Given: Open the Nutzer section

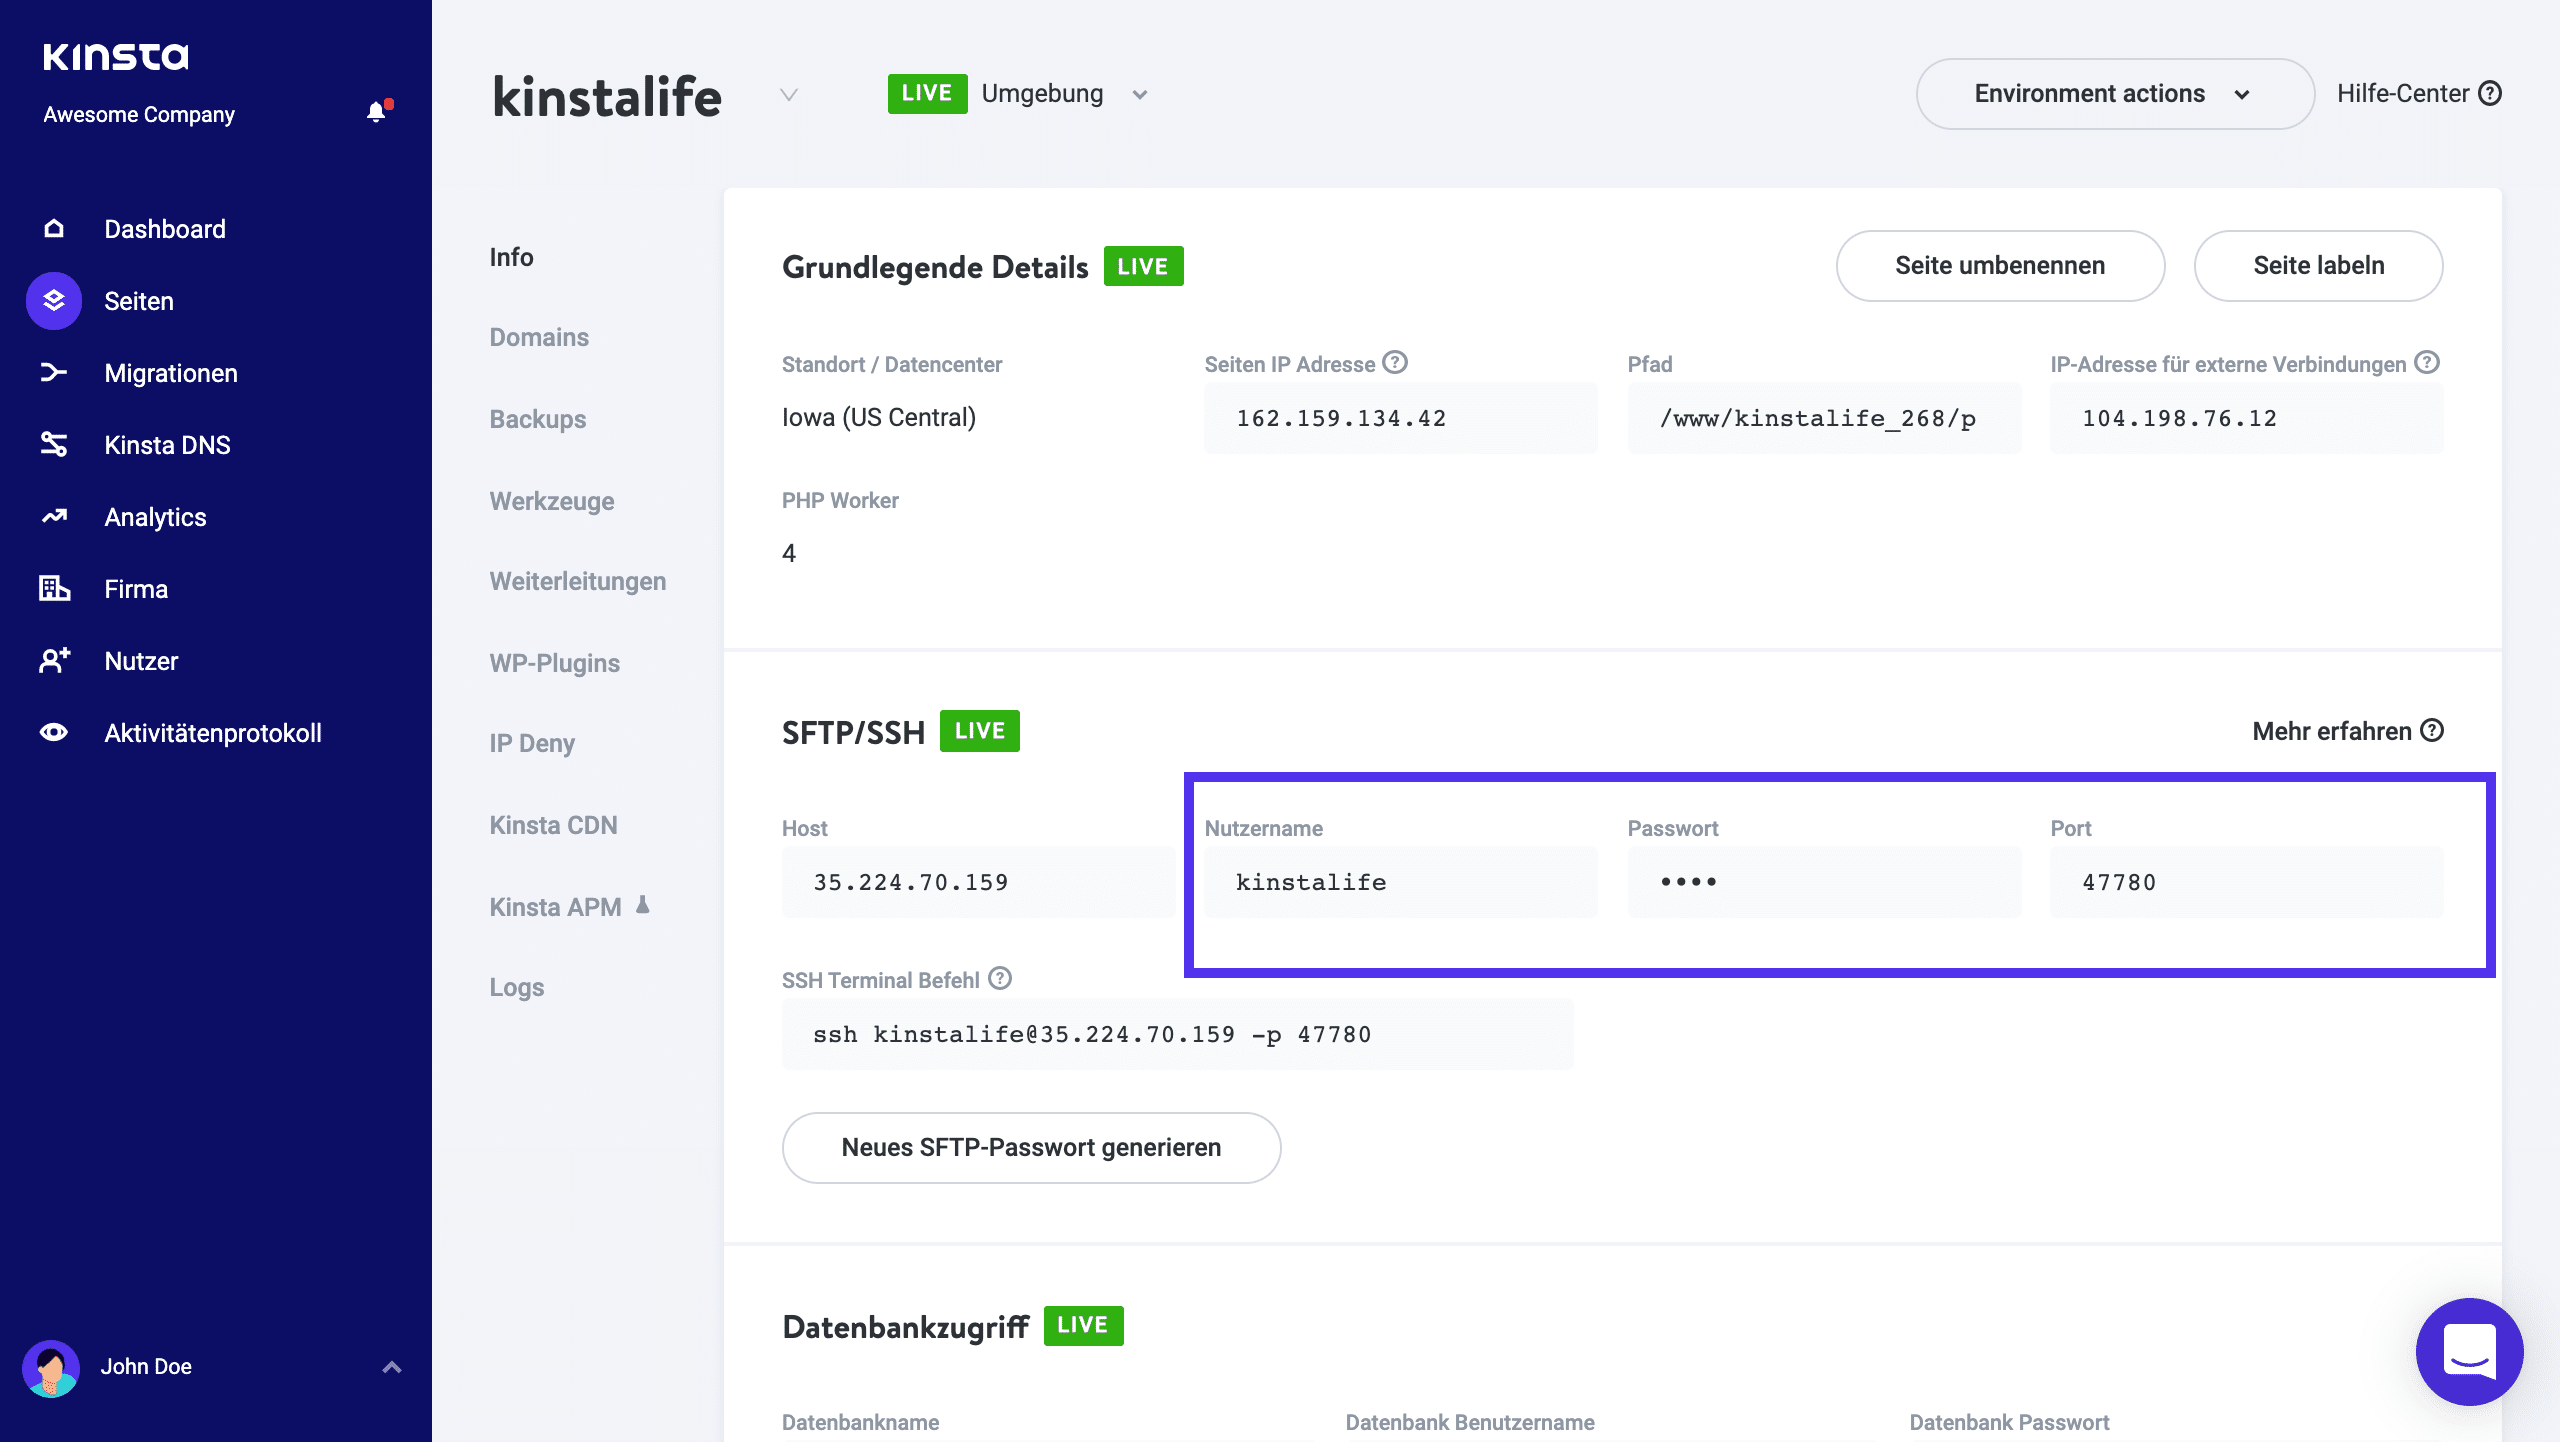Looking at the screenshot, I should [140, 660].
